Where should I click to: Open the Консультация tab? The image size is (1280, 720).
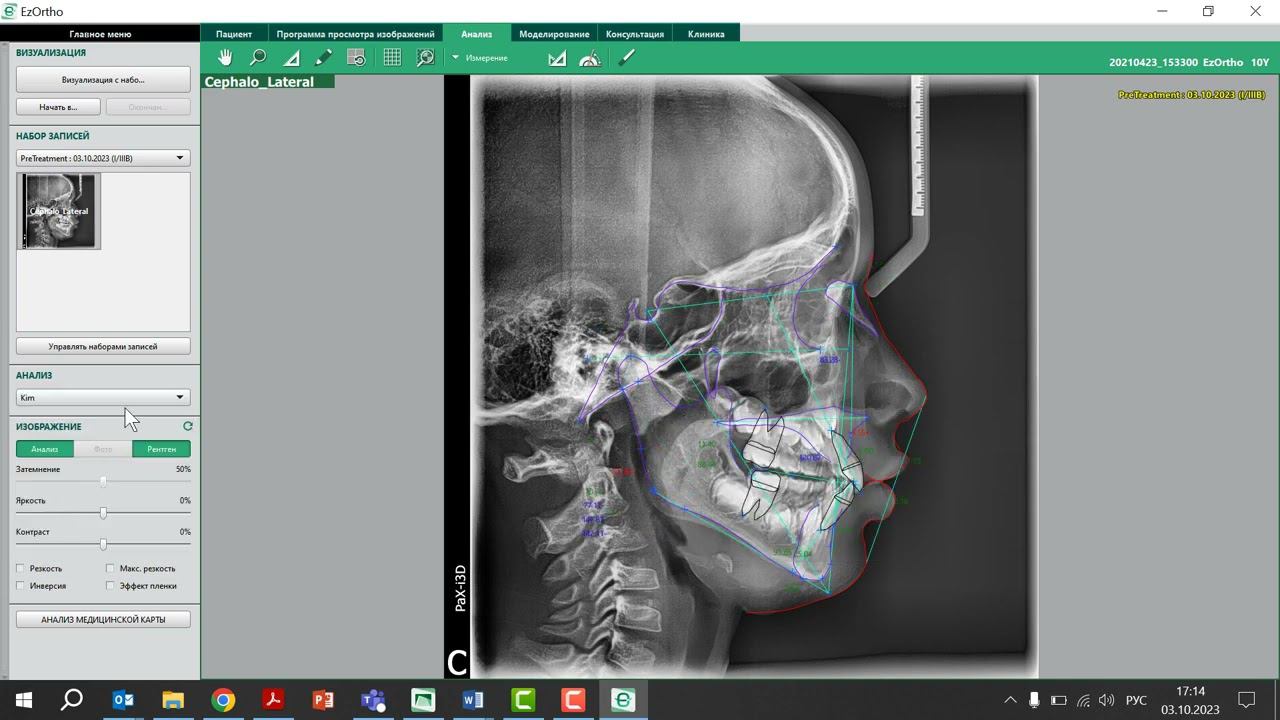pos(635,33)
